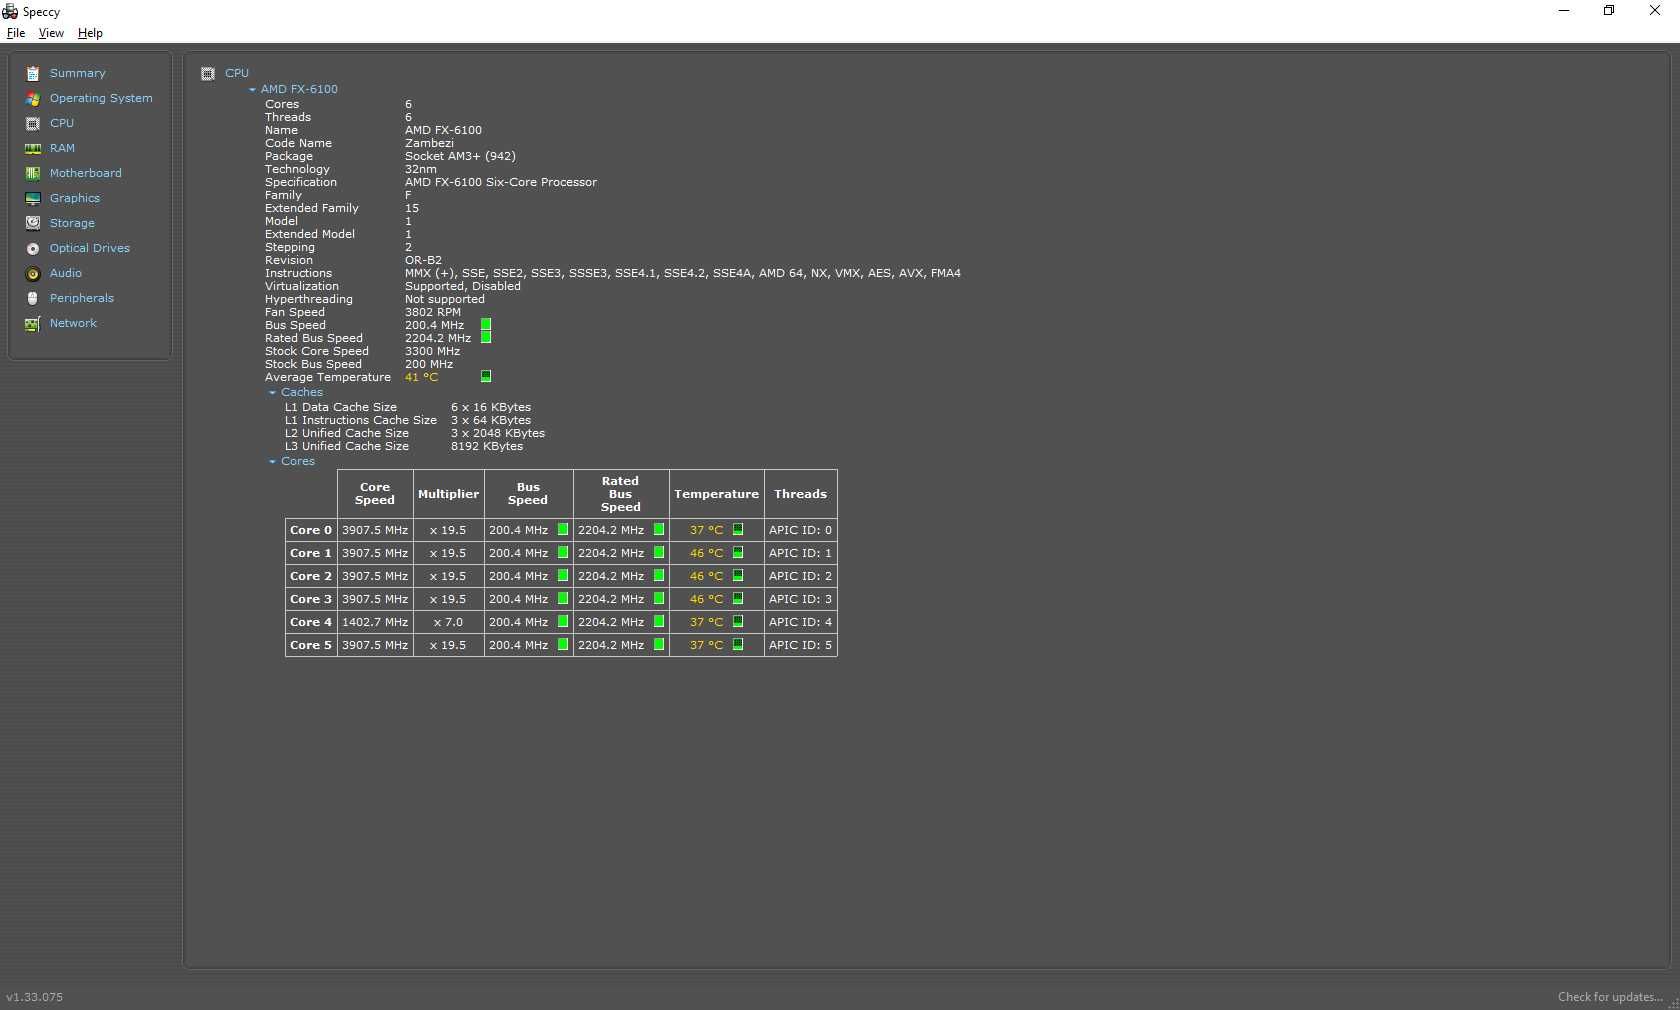Viewport: 1680px width, 1010px height.
Task: Click the Rated Bus Speed green indicator
Action: point(486,338)
